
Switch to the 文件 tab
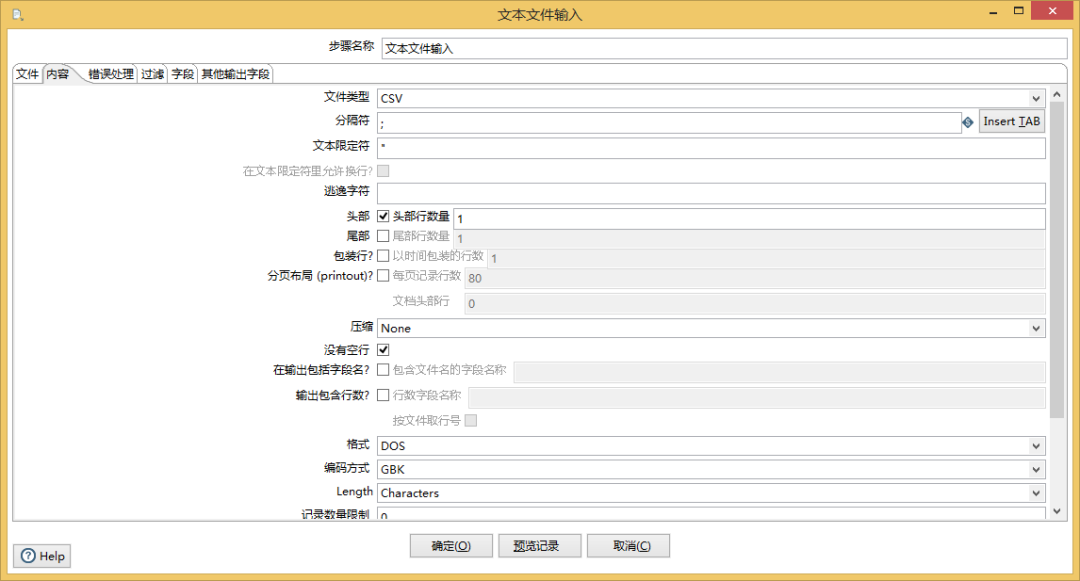tap(27, 74)
